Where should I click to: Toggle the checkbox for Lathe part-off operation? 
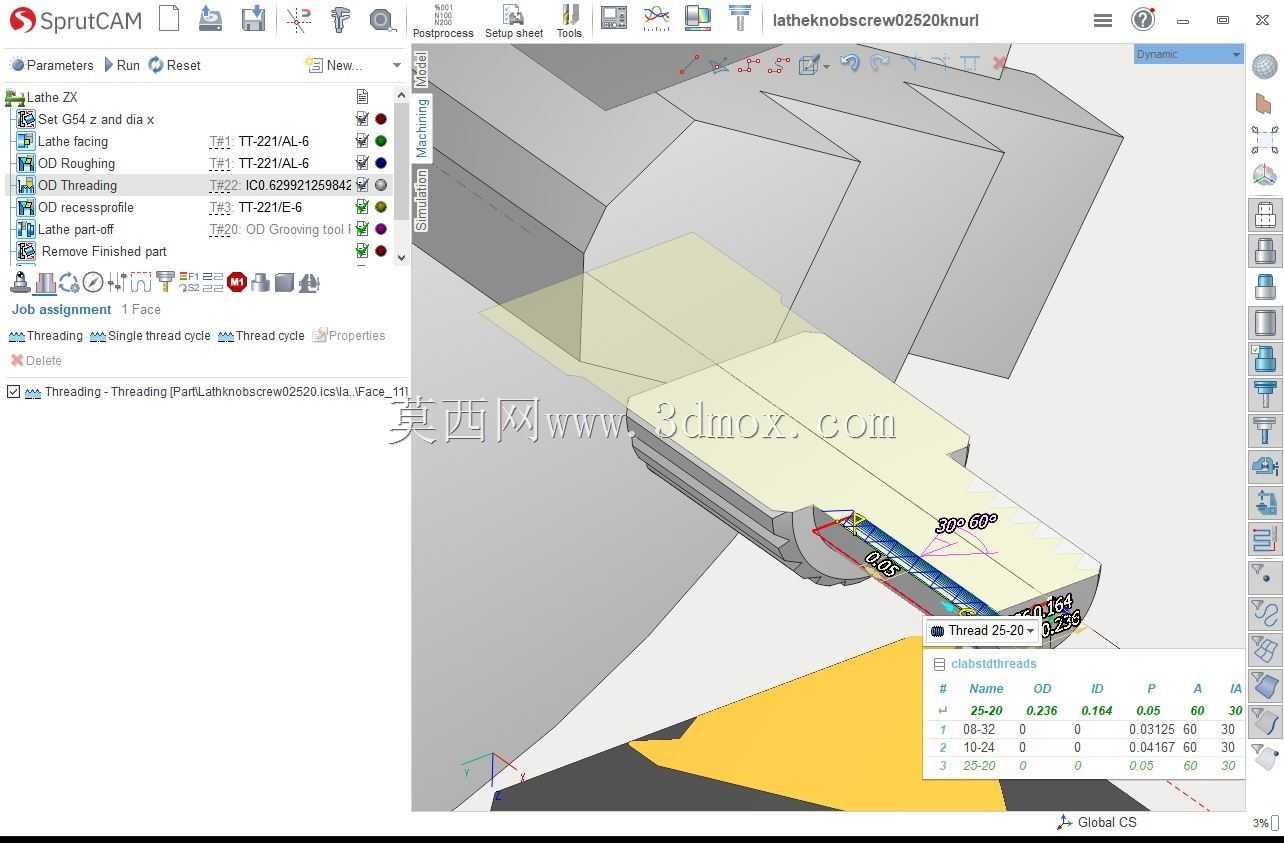[363, 229]
